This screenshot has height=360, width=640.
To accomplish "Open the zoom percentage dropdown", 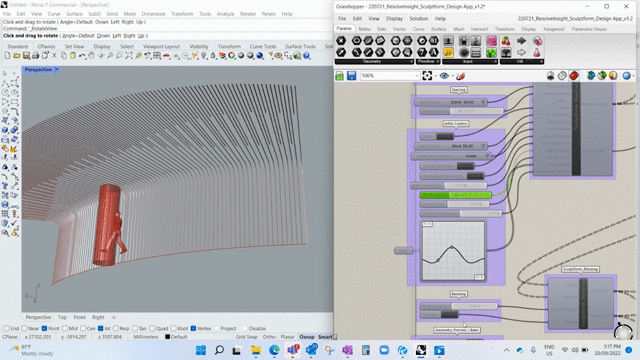I will [417, 76].
